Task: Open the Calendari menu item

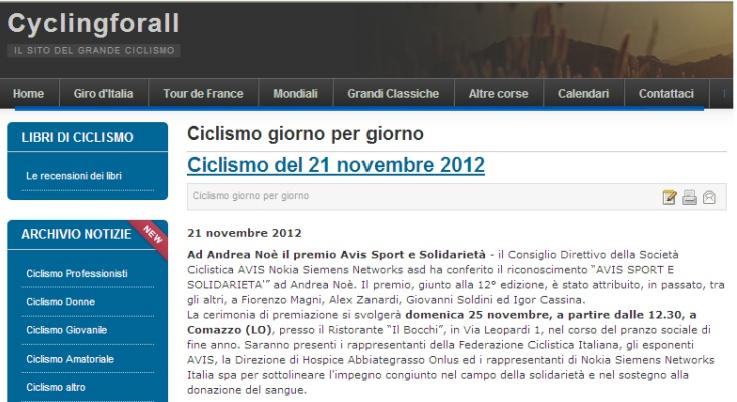Action: tap(583, 94)
